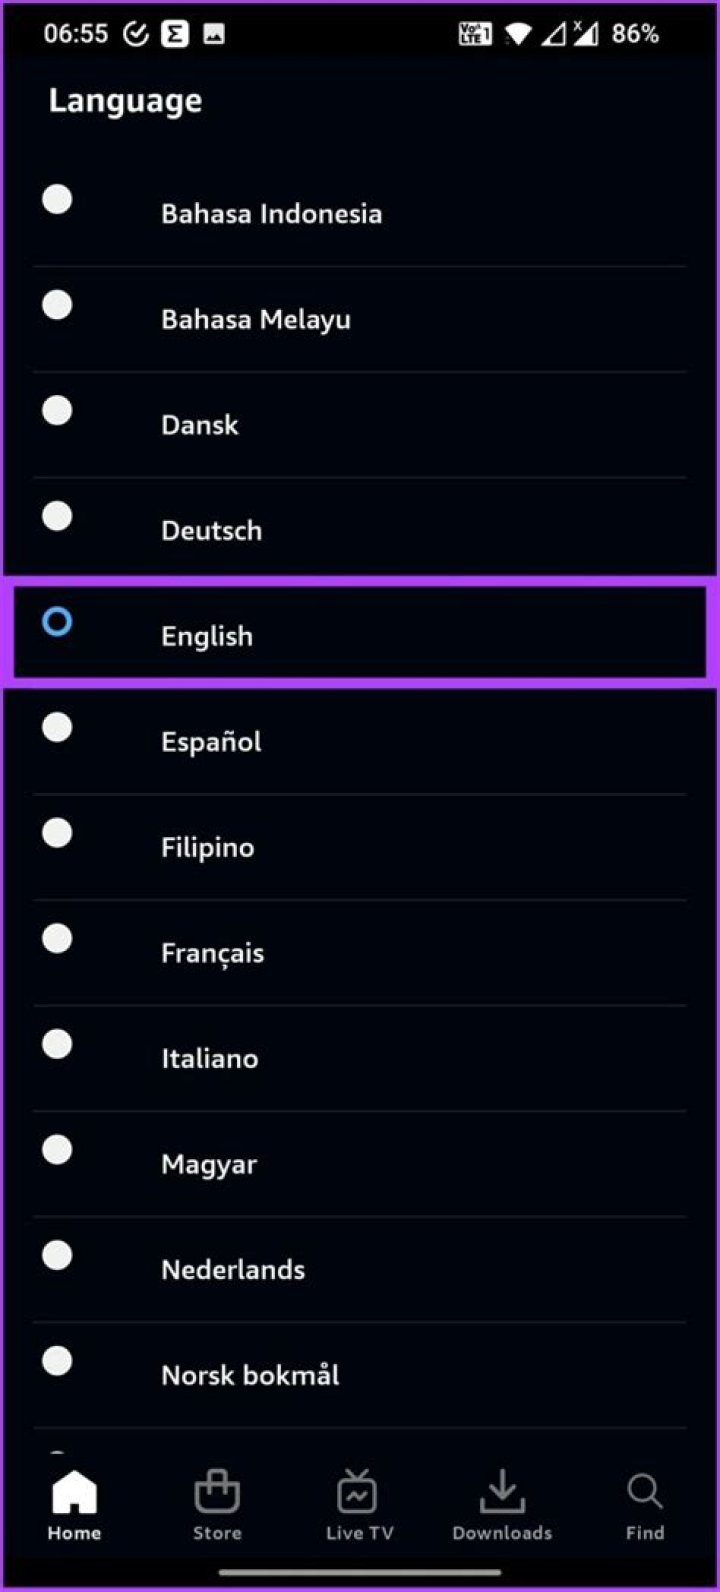Image resolution: width=720 pixels, height=1592 pixels.
Task: Tap the Bahasa Melayu language row
Action: click(x=360, y=319)
